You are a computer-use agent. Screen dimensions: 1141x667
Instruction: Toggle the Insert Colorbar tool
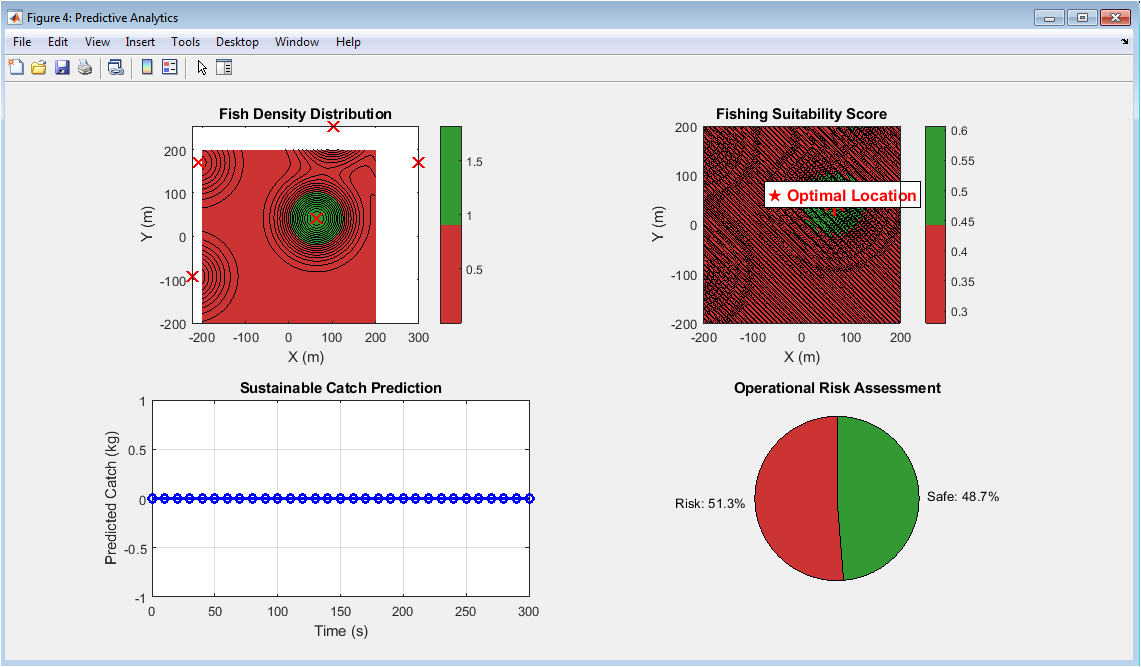coord(147,67)
